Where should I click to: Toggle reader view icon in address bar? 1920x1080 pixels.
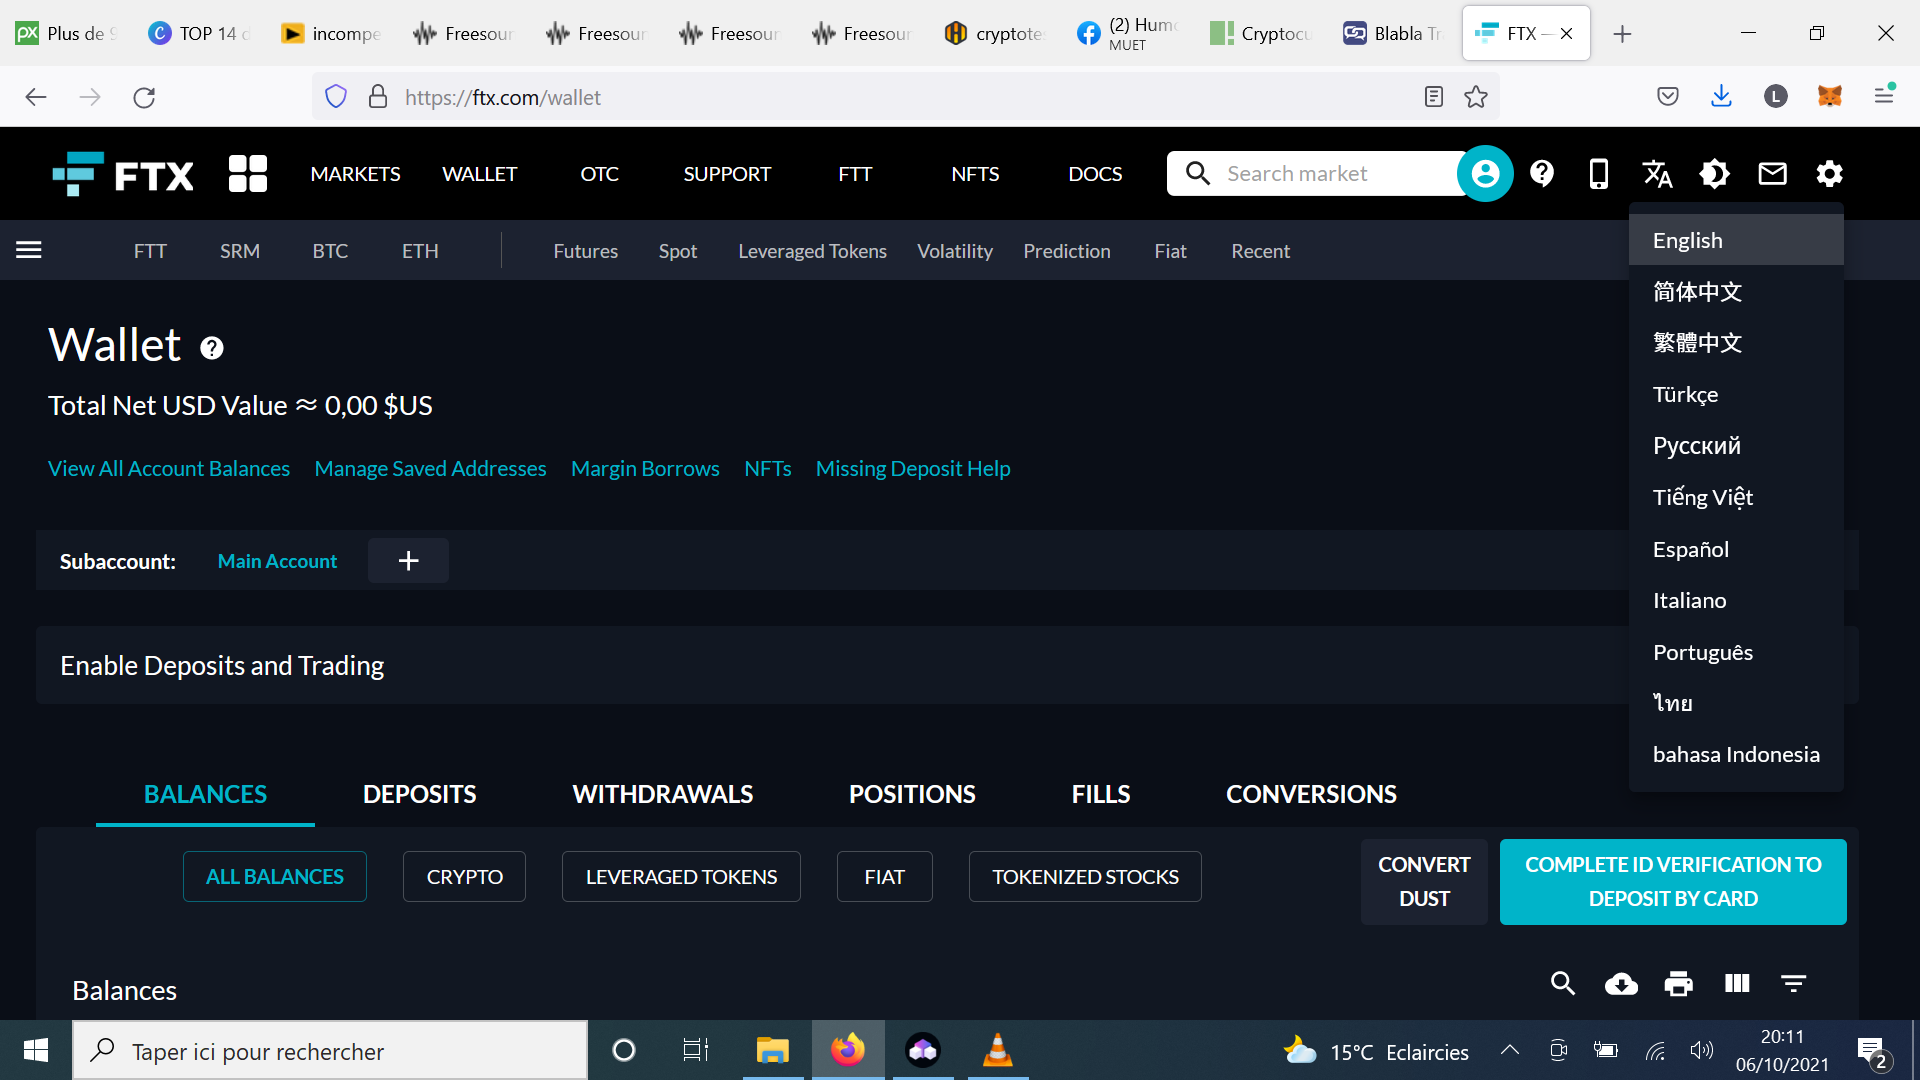point(1433,97)
